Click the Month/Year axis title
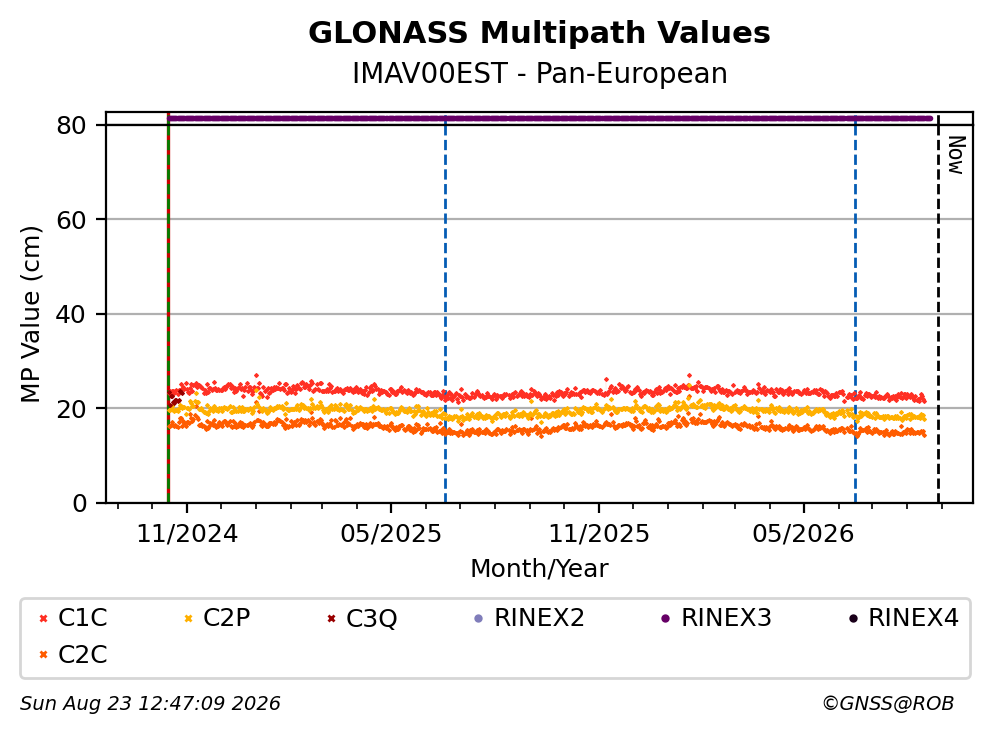 (539, 569)
